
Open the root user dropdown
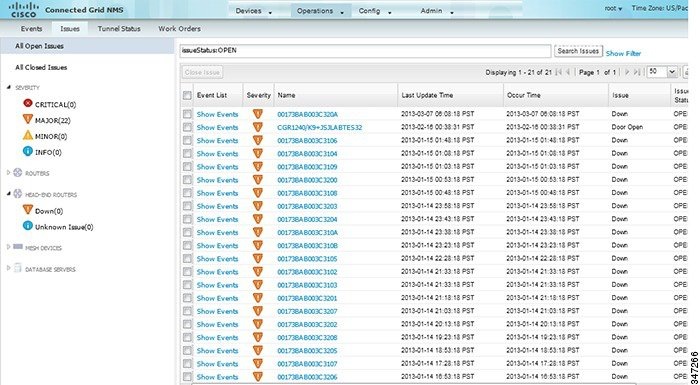coord(613,8)
